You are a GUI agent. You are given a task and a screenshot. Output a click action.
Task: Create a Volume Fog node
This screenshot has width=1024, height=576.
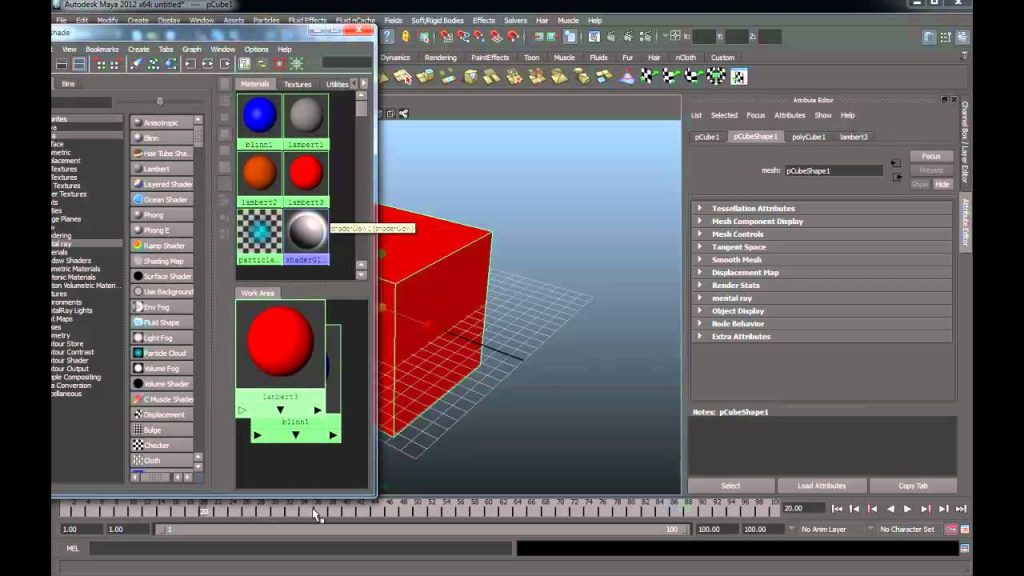point(162,368)
